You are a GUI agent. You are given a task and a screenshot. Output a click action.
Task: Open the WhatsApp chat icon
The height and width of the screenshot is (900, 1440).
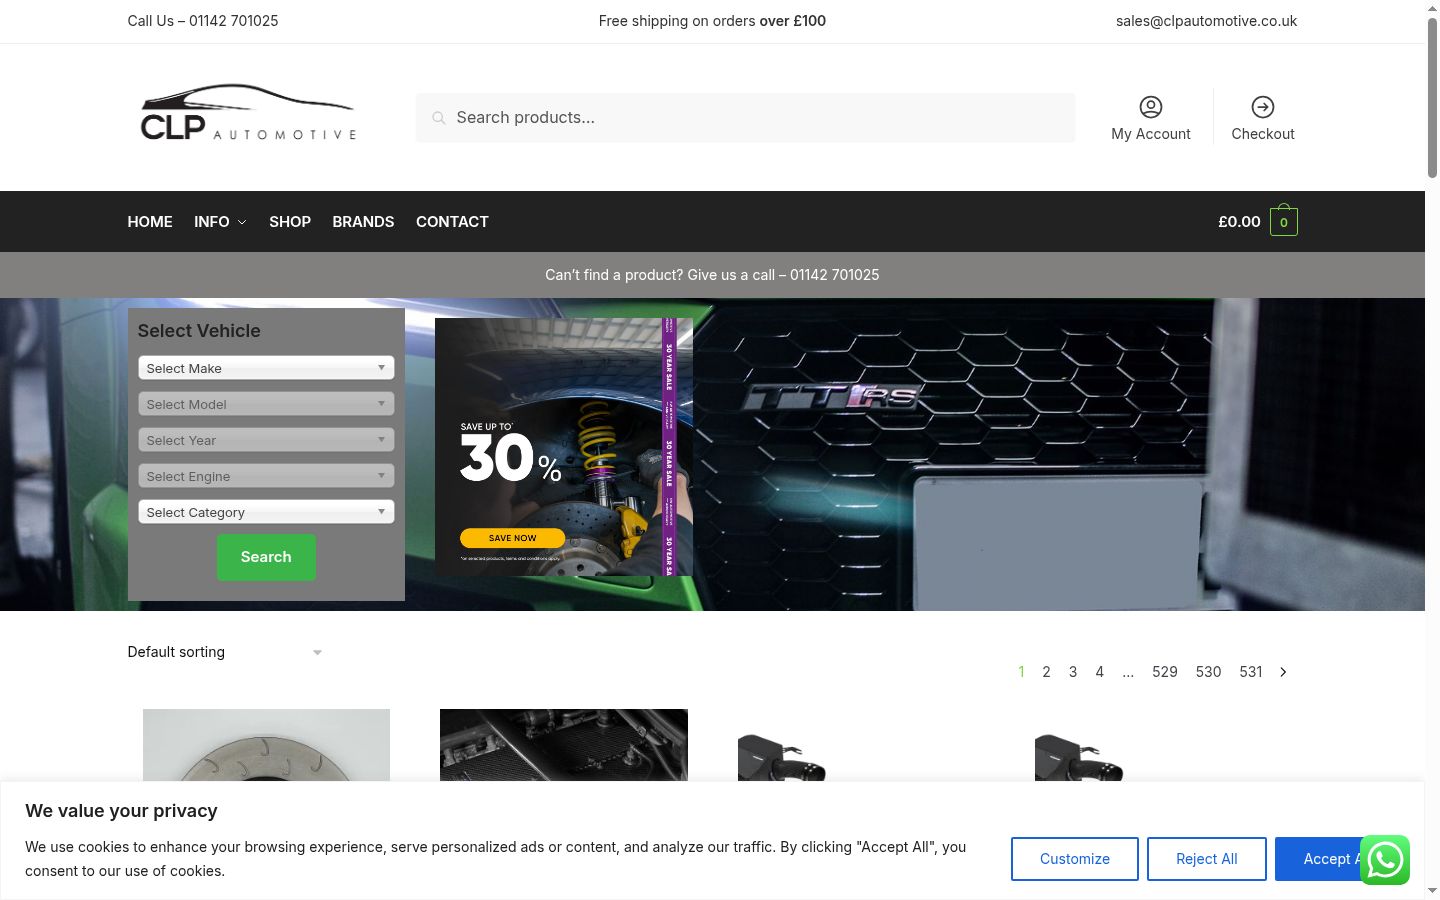pos(1385,860)
